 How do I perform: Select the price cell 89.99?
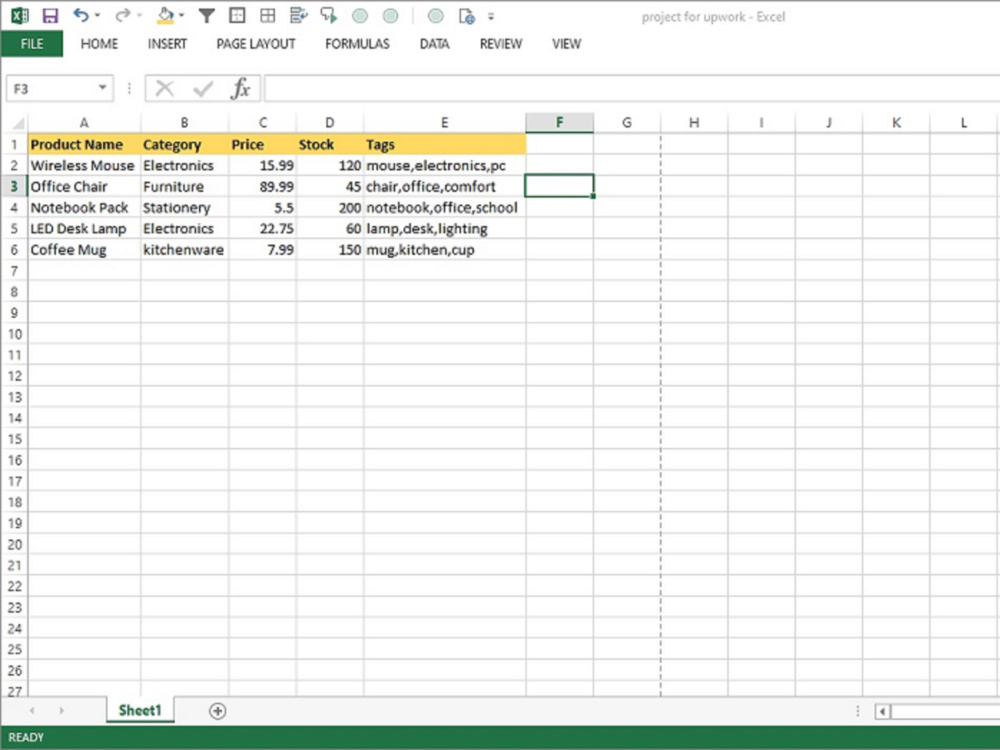pyautogui.click(x=262, y=187)
